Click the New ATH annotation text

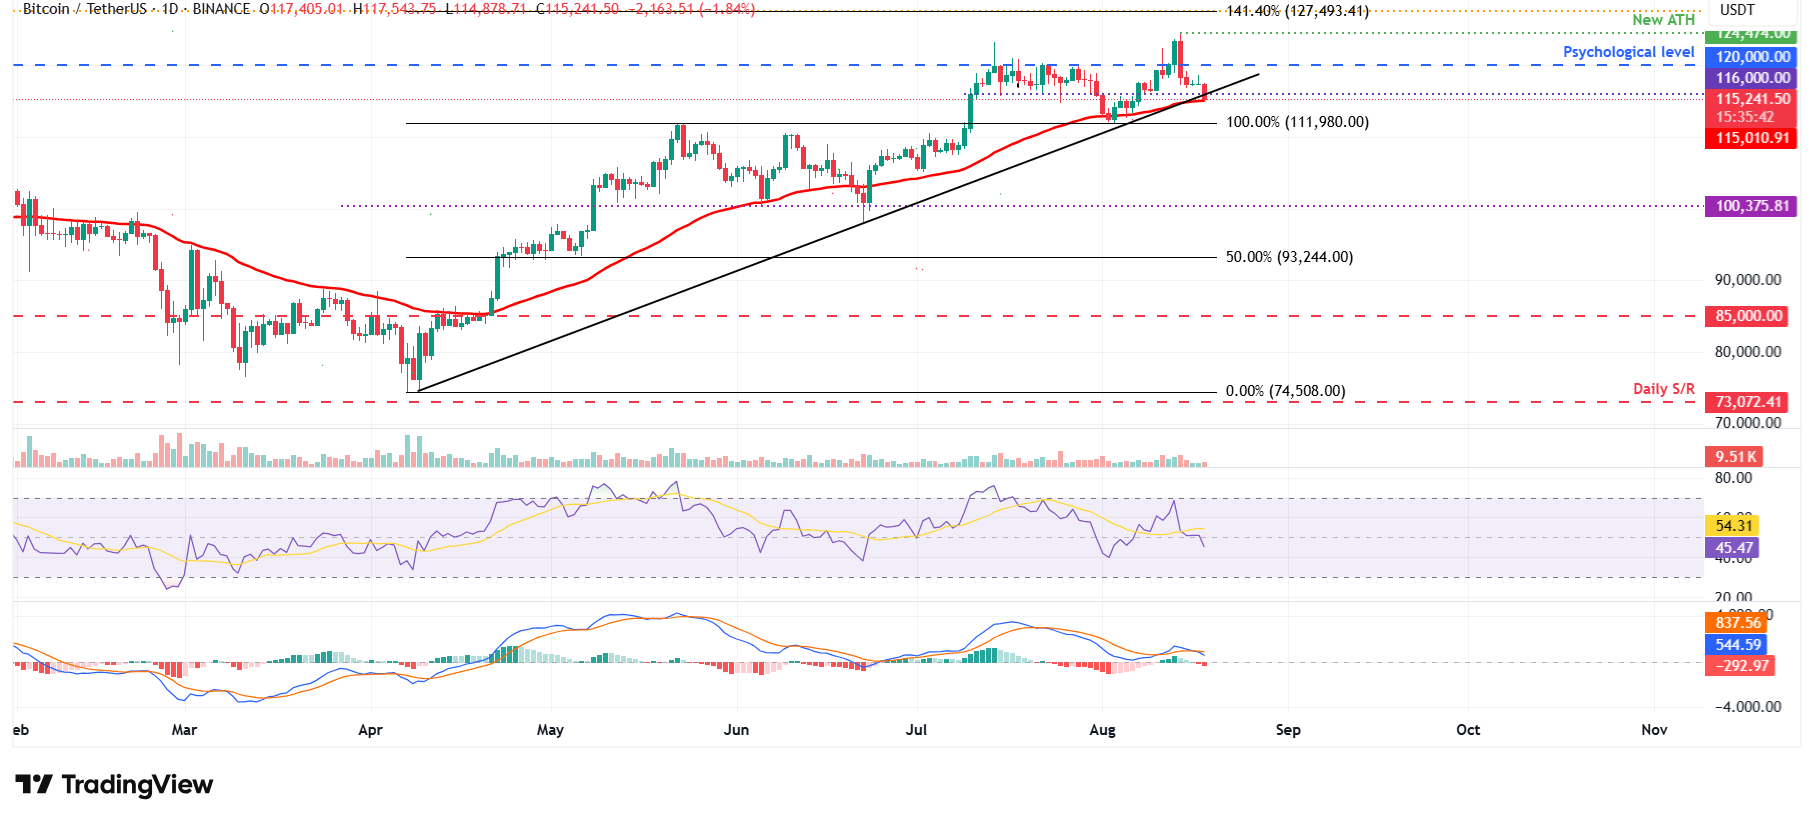pyautogui.click(x=1663, y=20)
